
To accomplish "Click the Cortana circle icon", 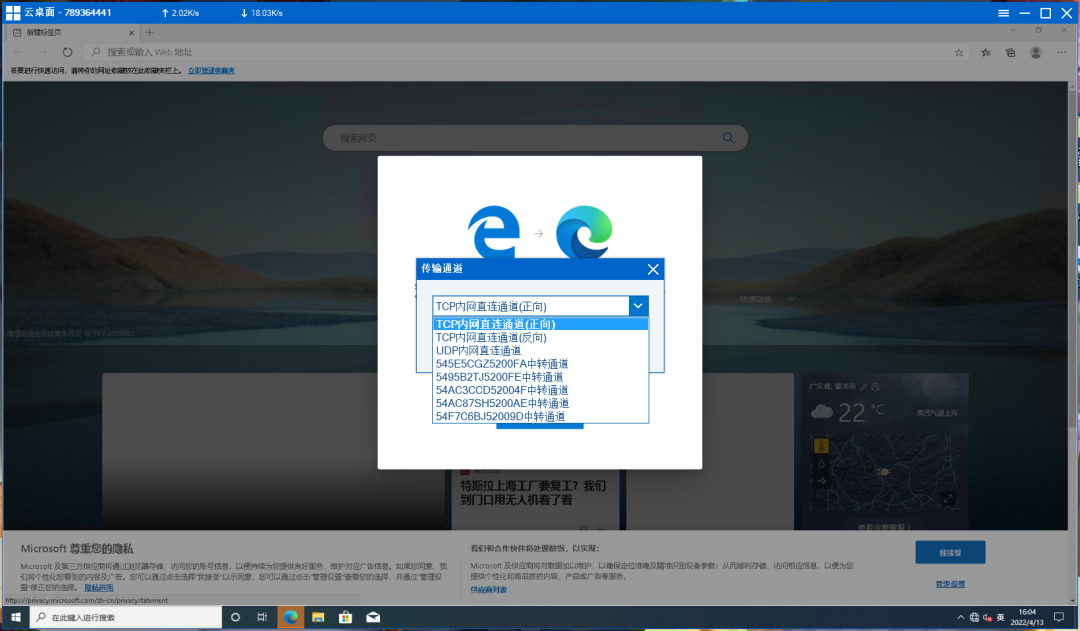I will [x=235, y=617].
